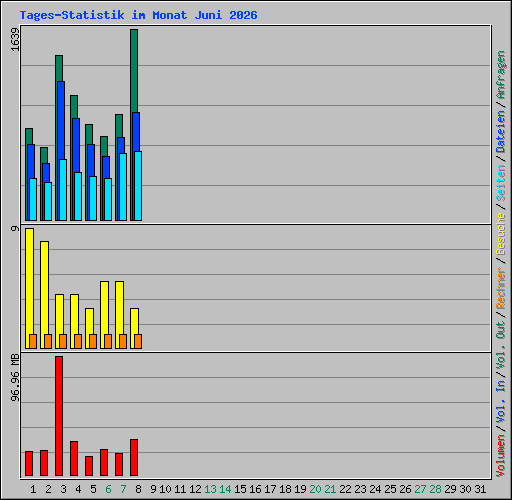Select the orange Rechner bar for day 5
The image size is (512, 500).
(93, 341)
